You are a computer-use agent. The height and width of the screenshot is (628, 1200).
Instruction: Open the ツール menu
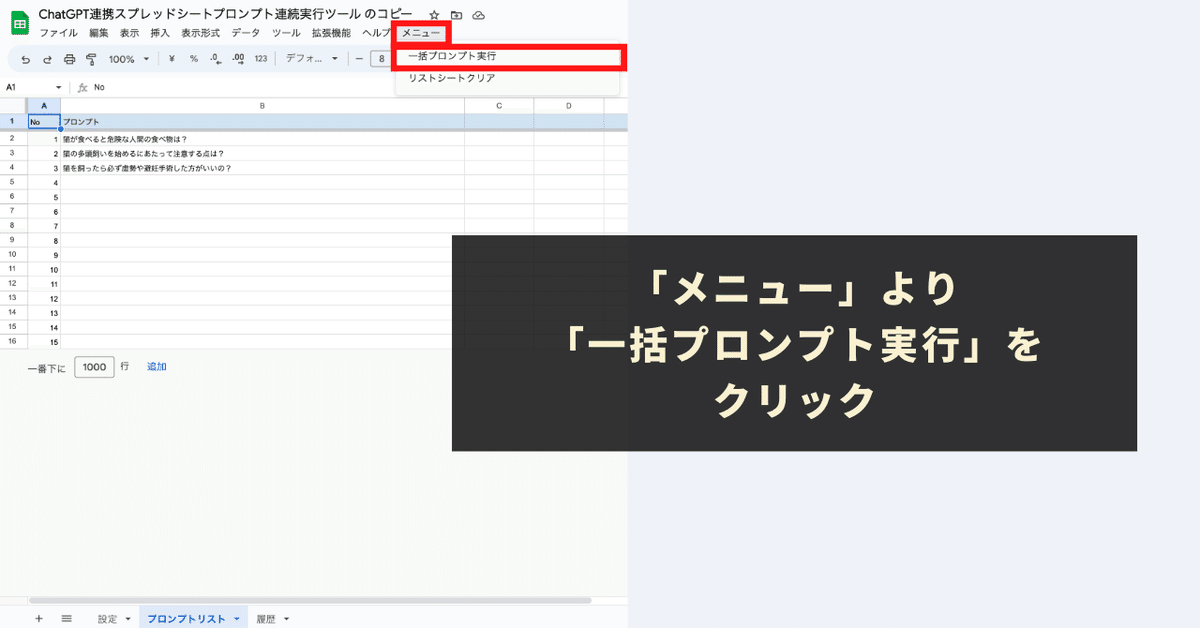coord(286,33)
